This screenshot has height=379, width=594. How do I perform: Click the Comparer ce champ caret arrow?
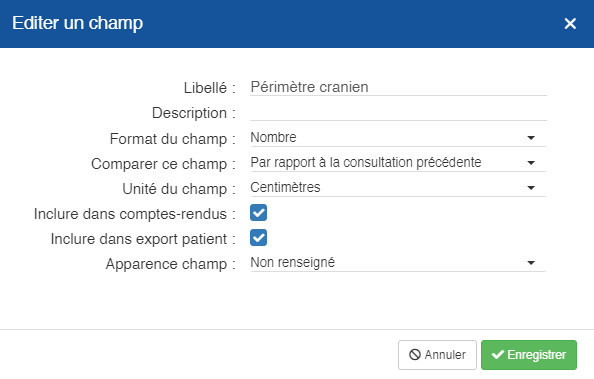coord(531,163)
